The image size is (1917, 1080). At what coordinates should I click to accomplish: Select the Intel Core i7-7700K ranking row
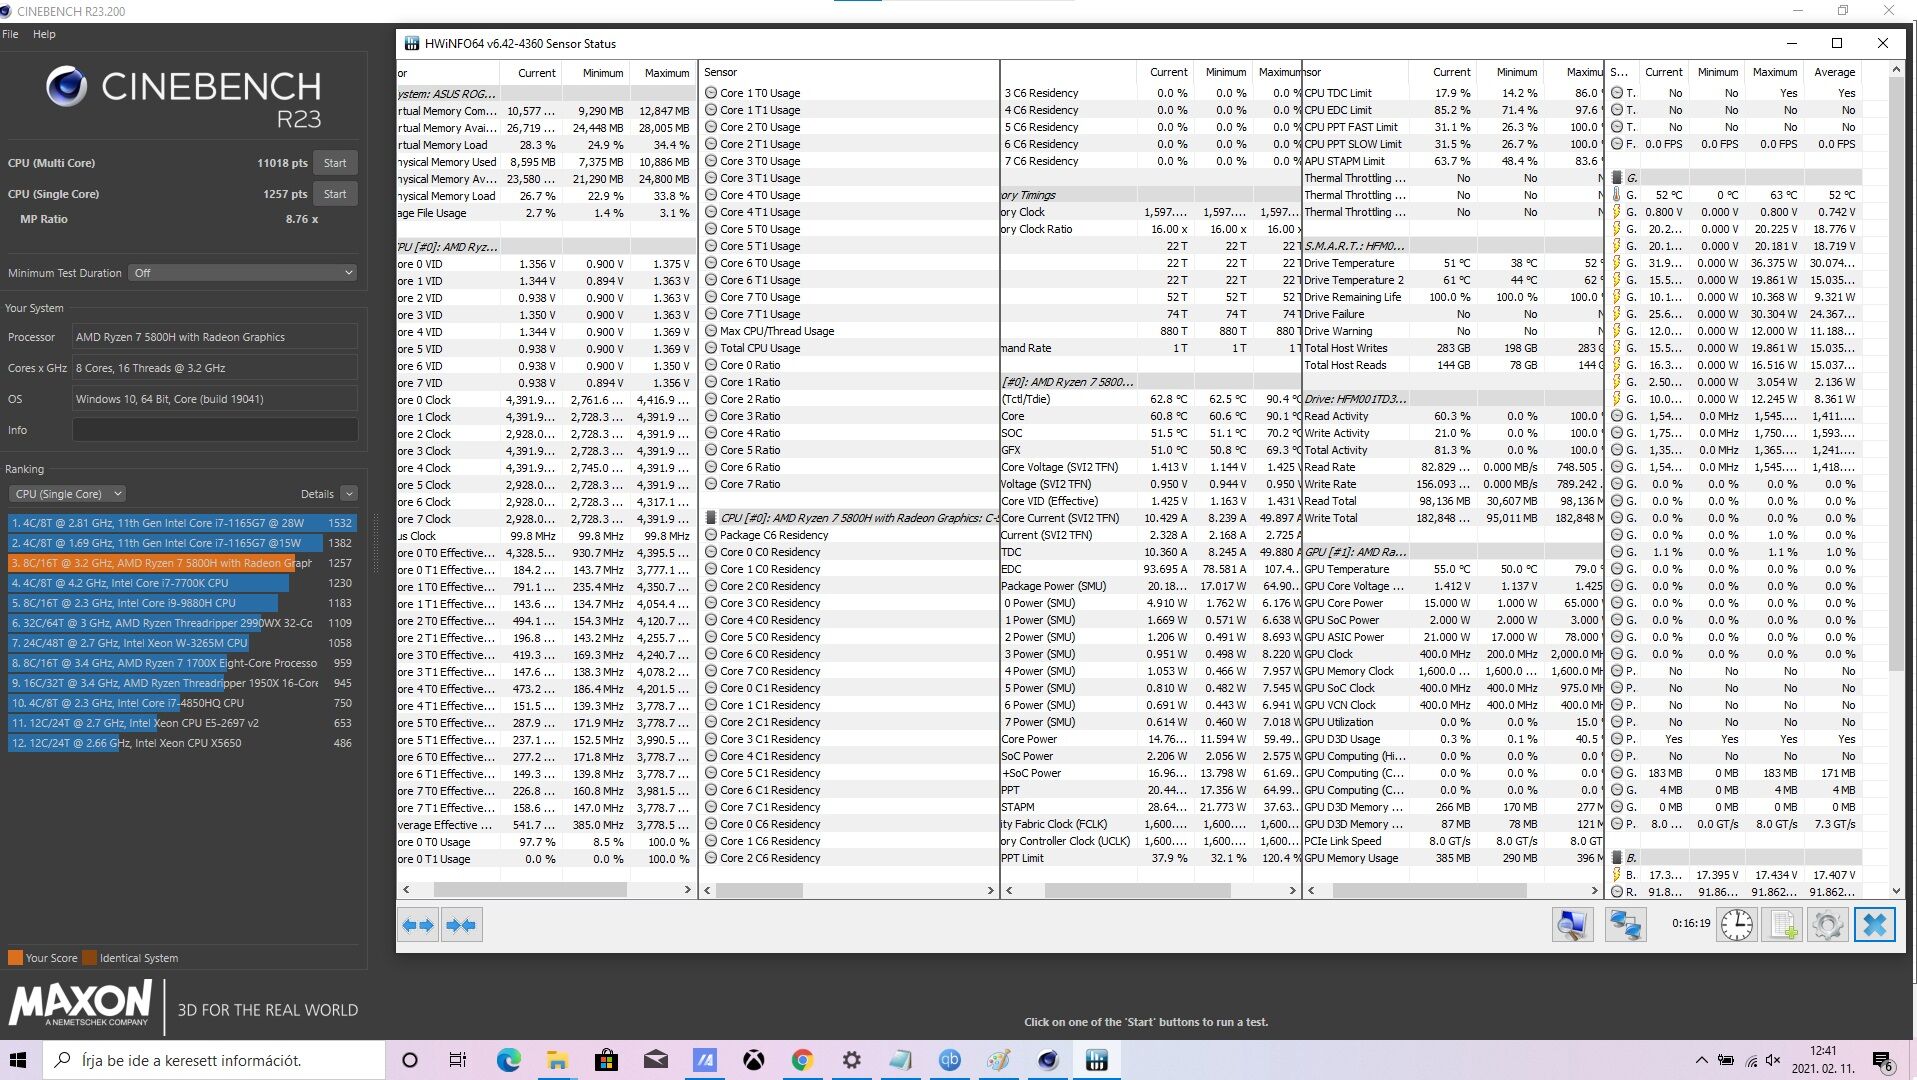[181, 583]
